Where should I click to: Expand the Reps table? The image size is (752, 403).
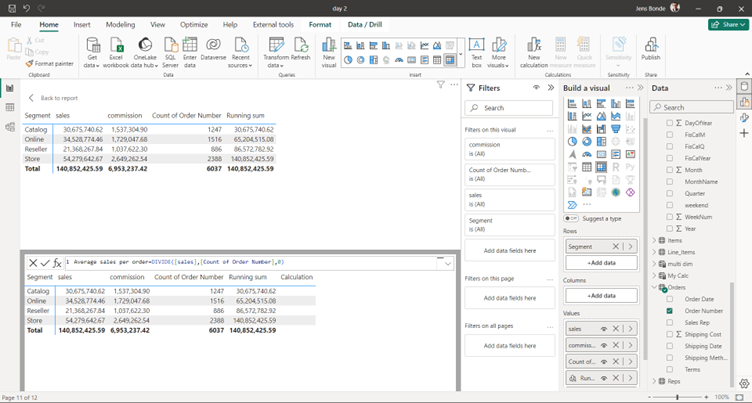click(654, 381)
